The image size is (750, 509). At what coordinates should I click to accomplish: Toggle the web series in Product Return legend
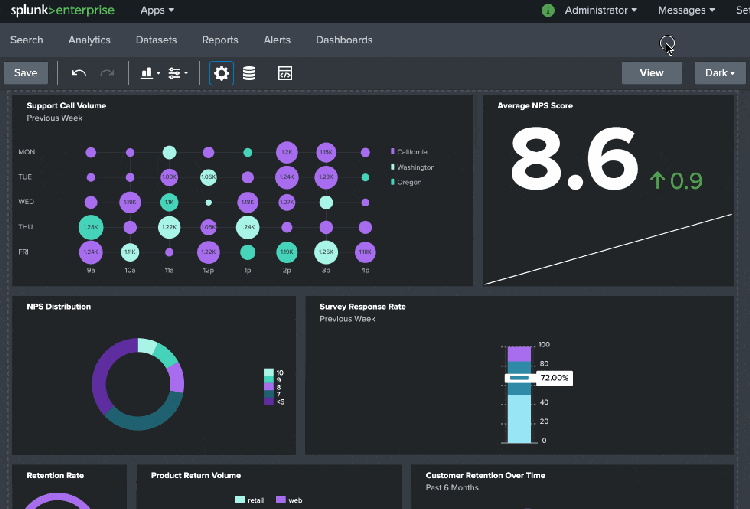[288, 499]
